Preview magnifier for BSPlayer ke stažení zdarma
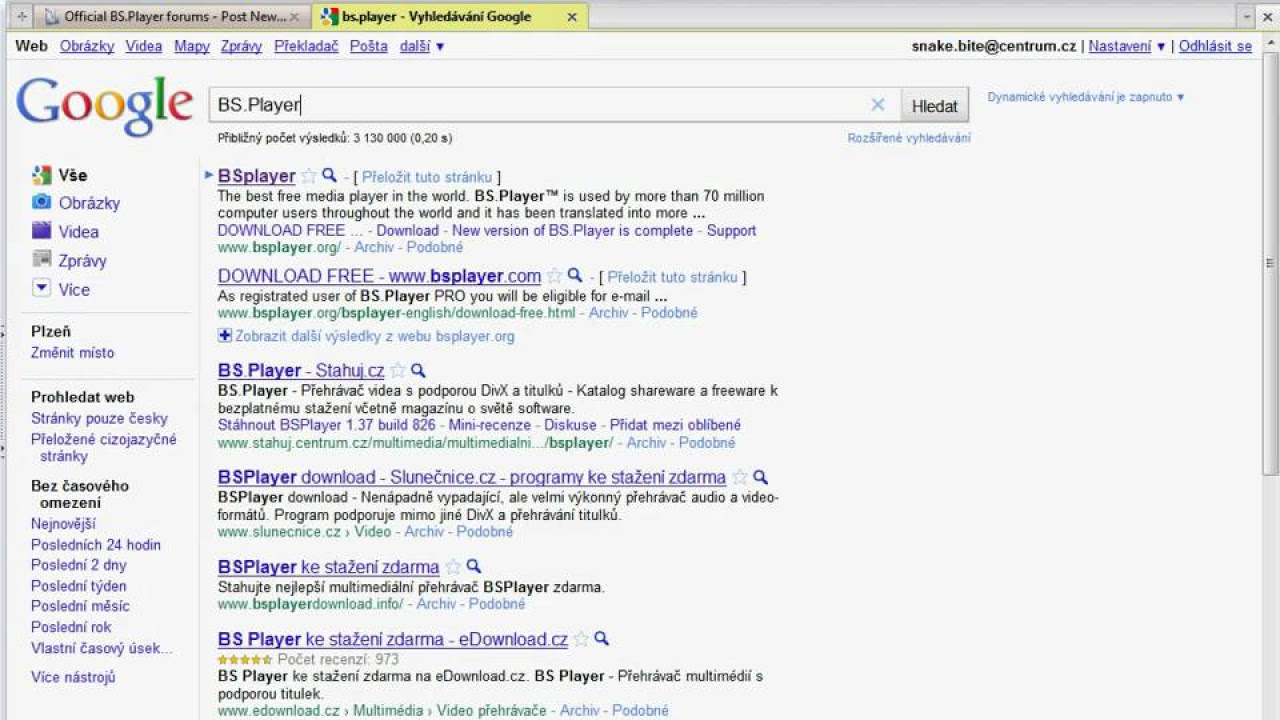Image resolution: width=1280 pixels, height=720 pixels. [x=473, y=567]
